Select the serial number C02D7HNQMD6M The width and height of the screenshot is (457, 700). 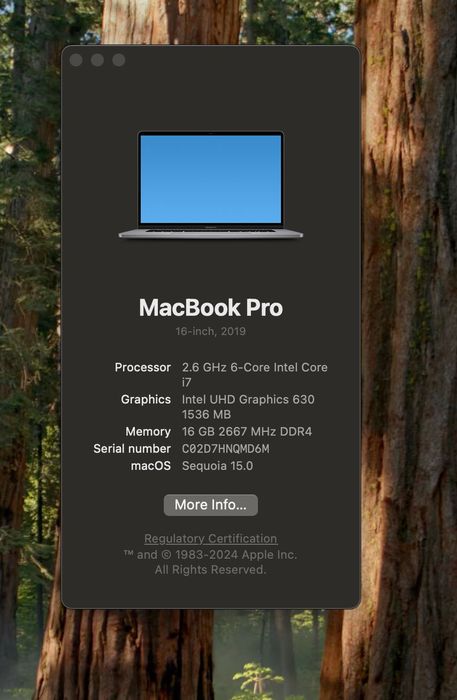(225, 449)
